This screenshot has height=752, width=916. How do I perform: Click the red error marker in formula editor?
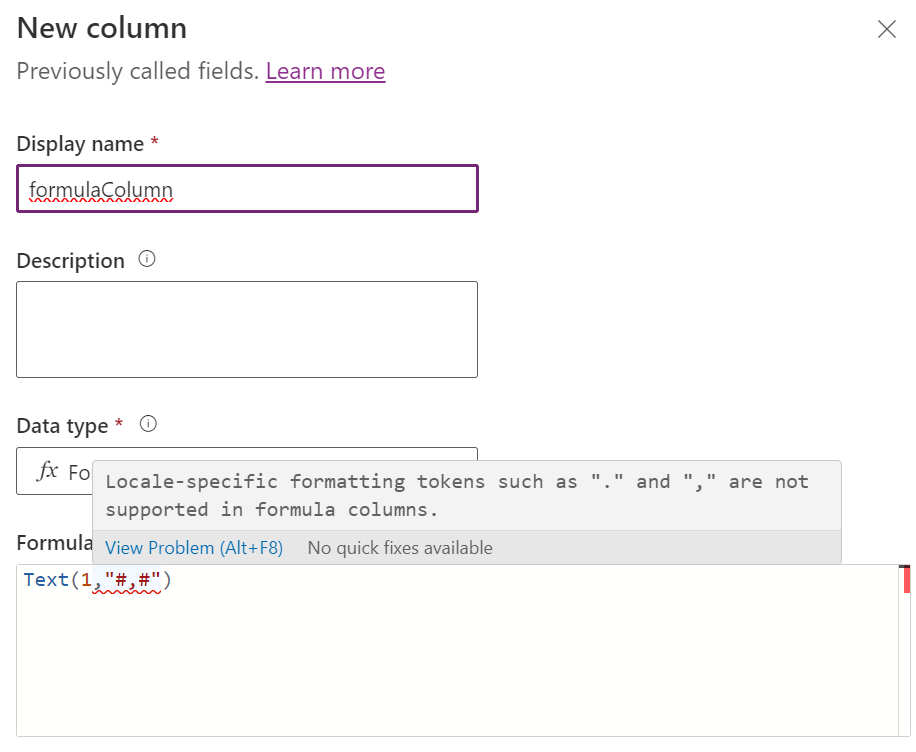click(909, 580)
